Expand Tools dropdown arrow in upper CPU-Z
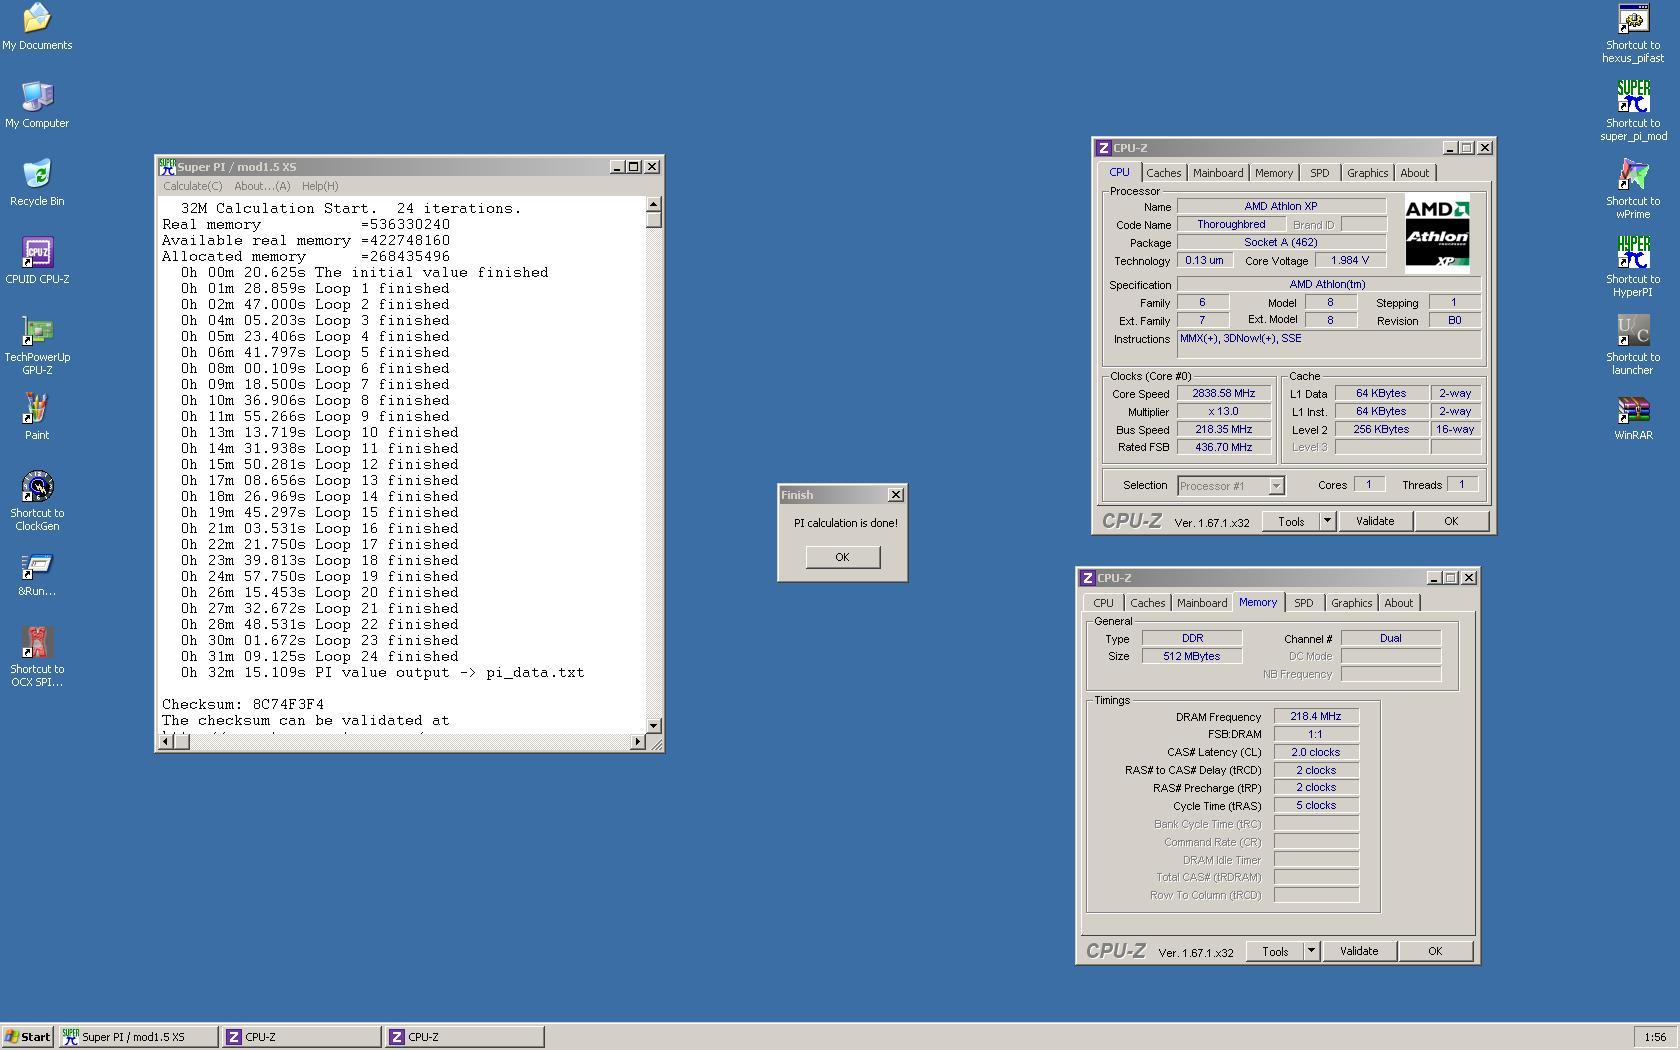The image size is (1680, 1050). pos(1327,521)
